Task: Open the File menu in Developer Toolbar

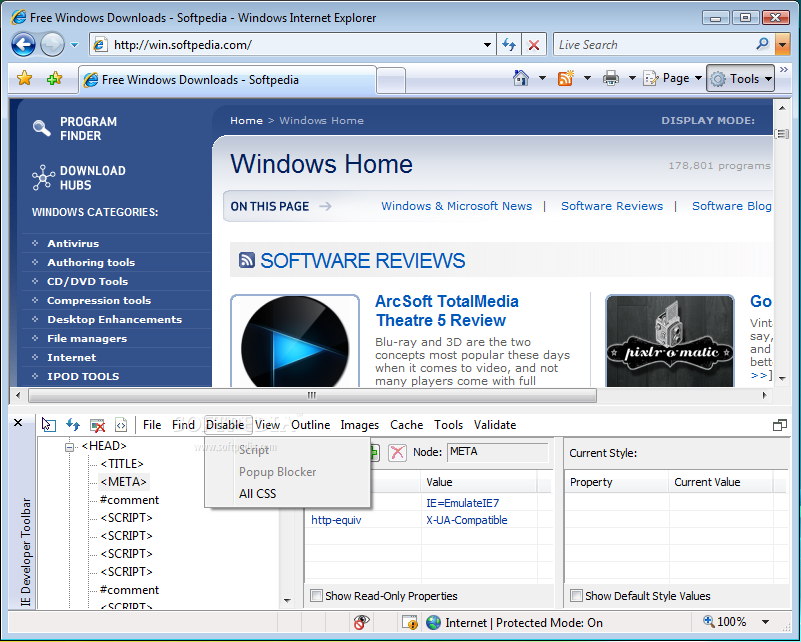Action: (152, 425)
